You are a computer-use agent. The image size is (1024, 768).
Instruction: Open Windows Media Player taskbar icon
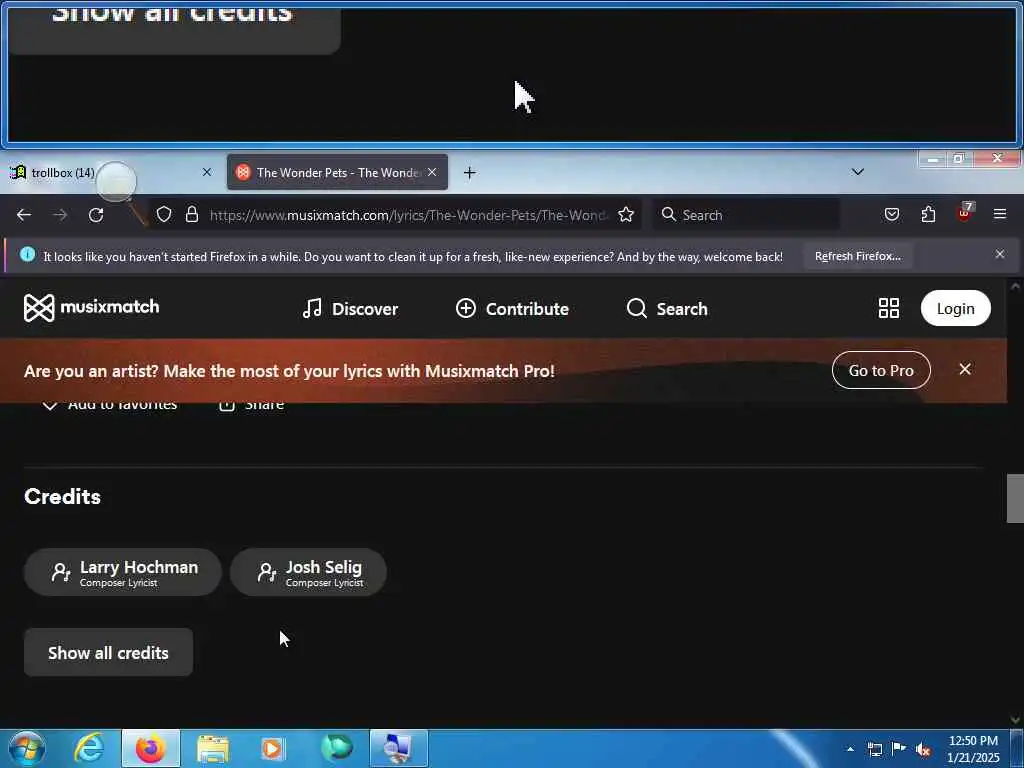coord(273,748)
